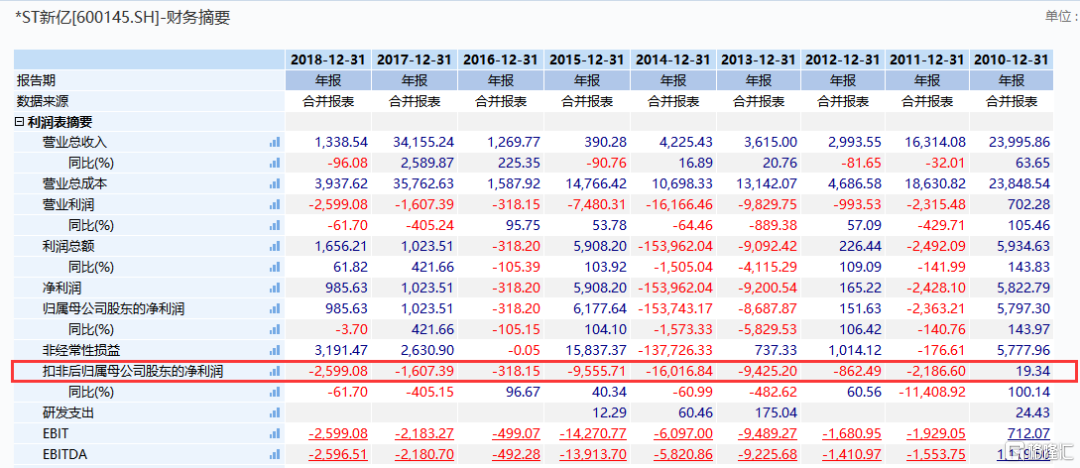The image size is (1080, 468).
Task: Select the 2010-12-31 column header
Action: coord(1011,60)
